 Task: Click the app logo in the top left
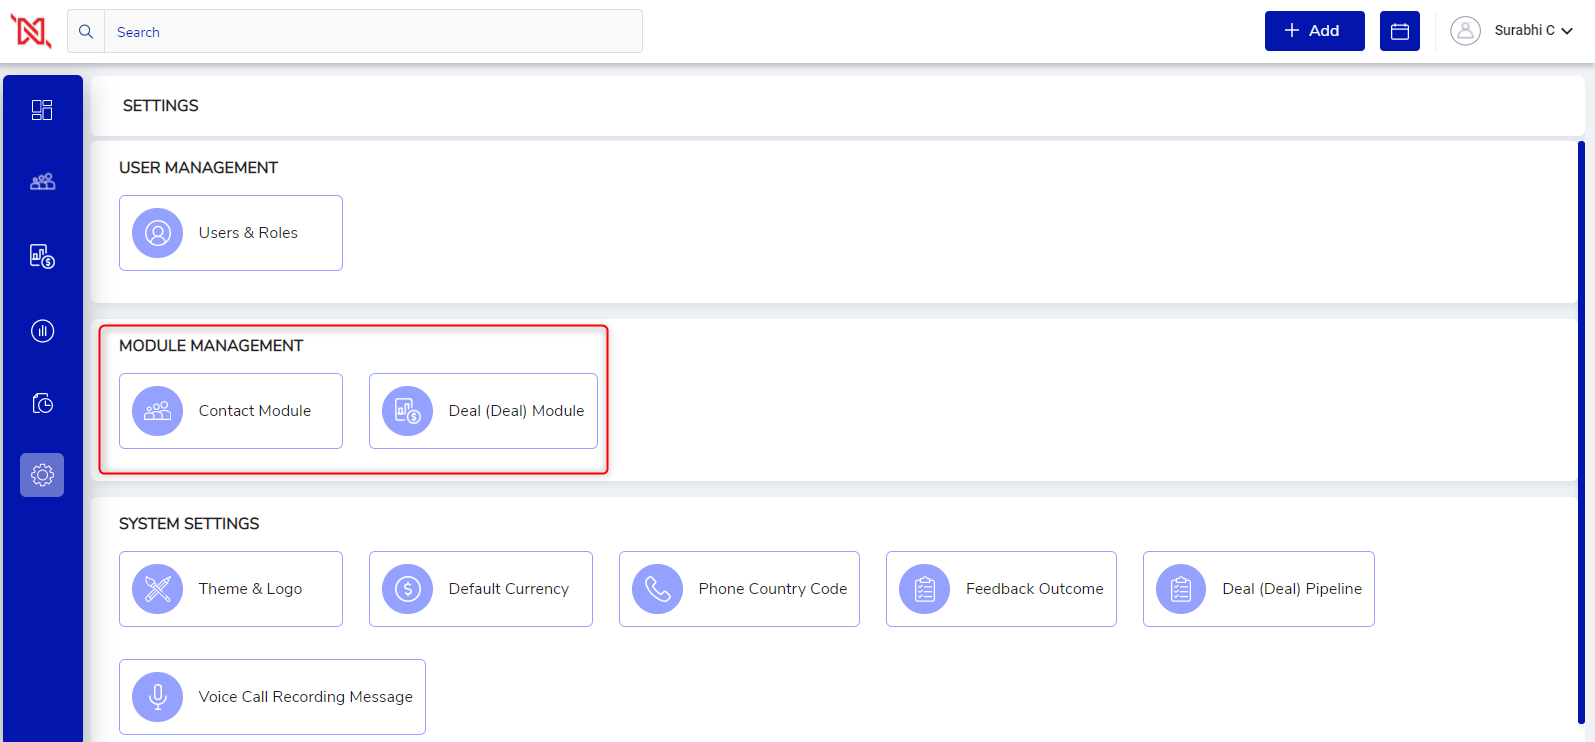click(31, 31)
